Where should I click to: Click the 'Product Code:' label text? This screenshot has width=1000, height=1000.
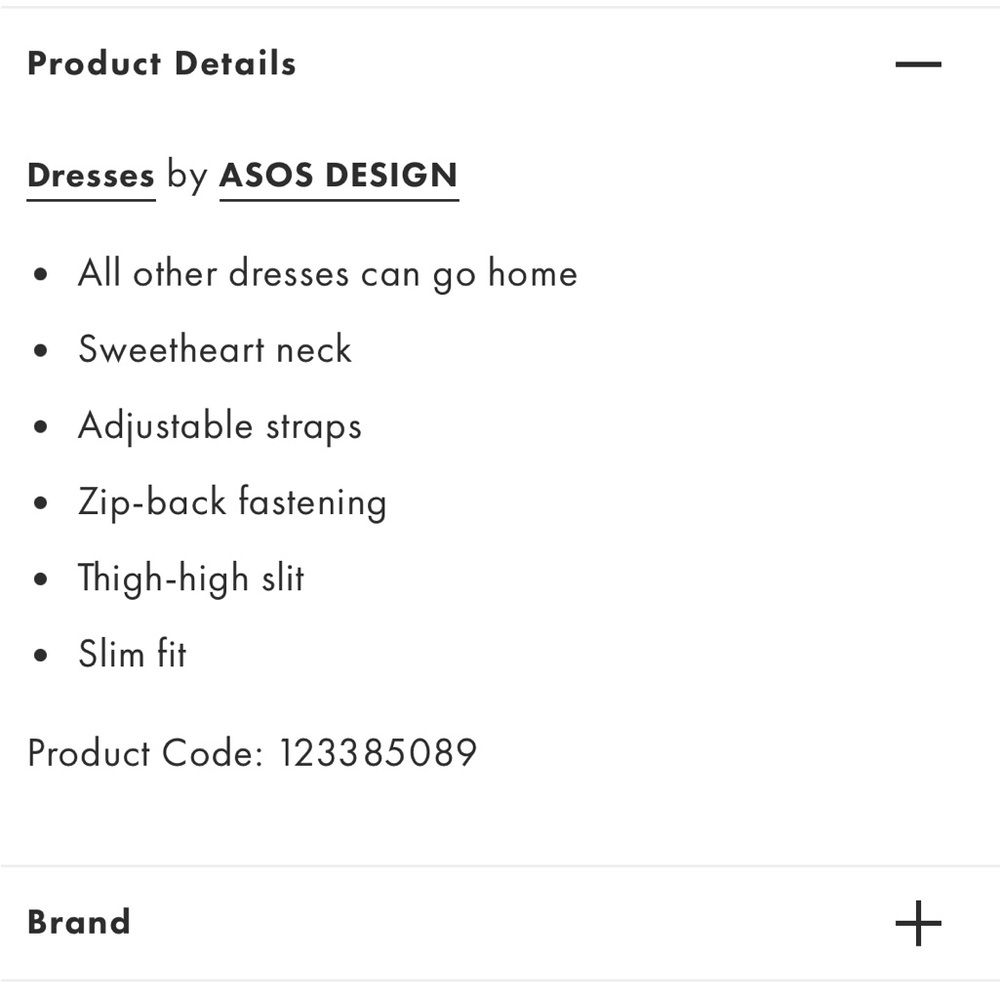(x=145, y=753)
